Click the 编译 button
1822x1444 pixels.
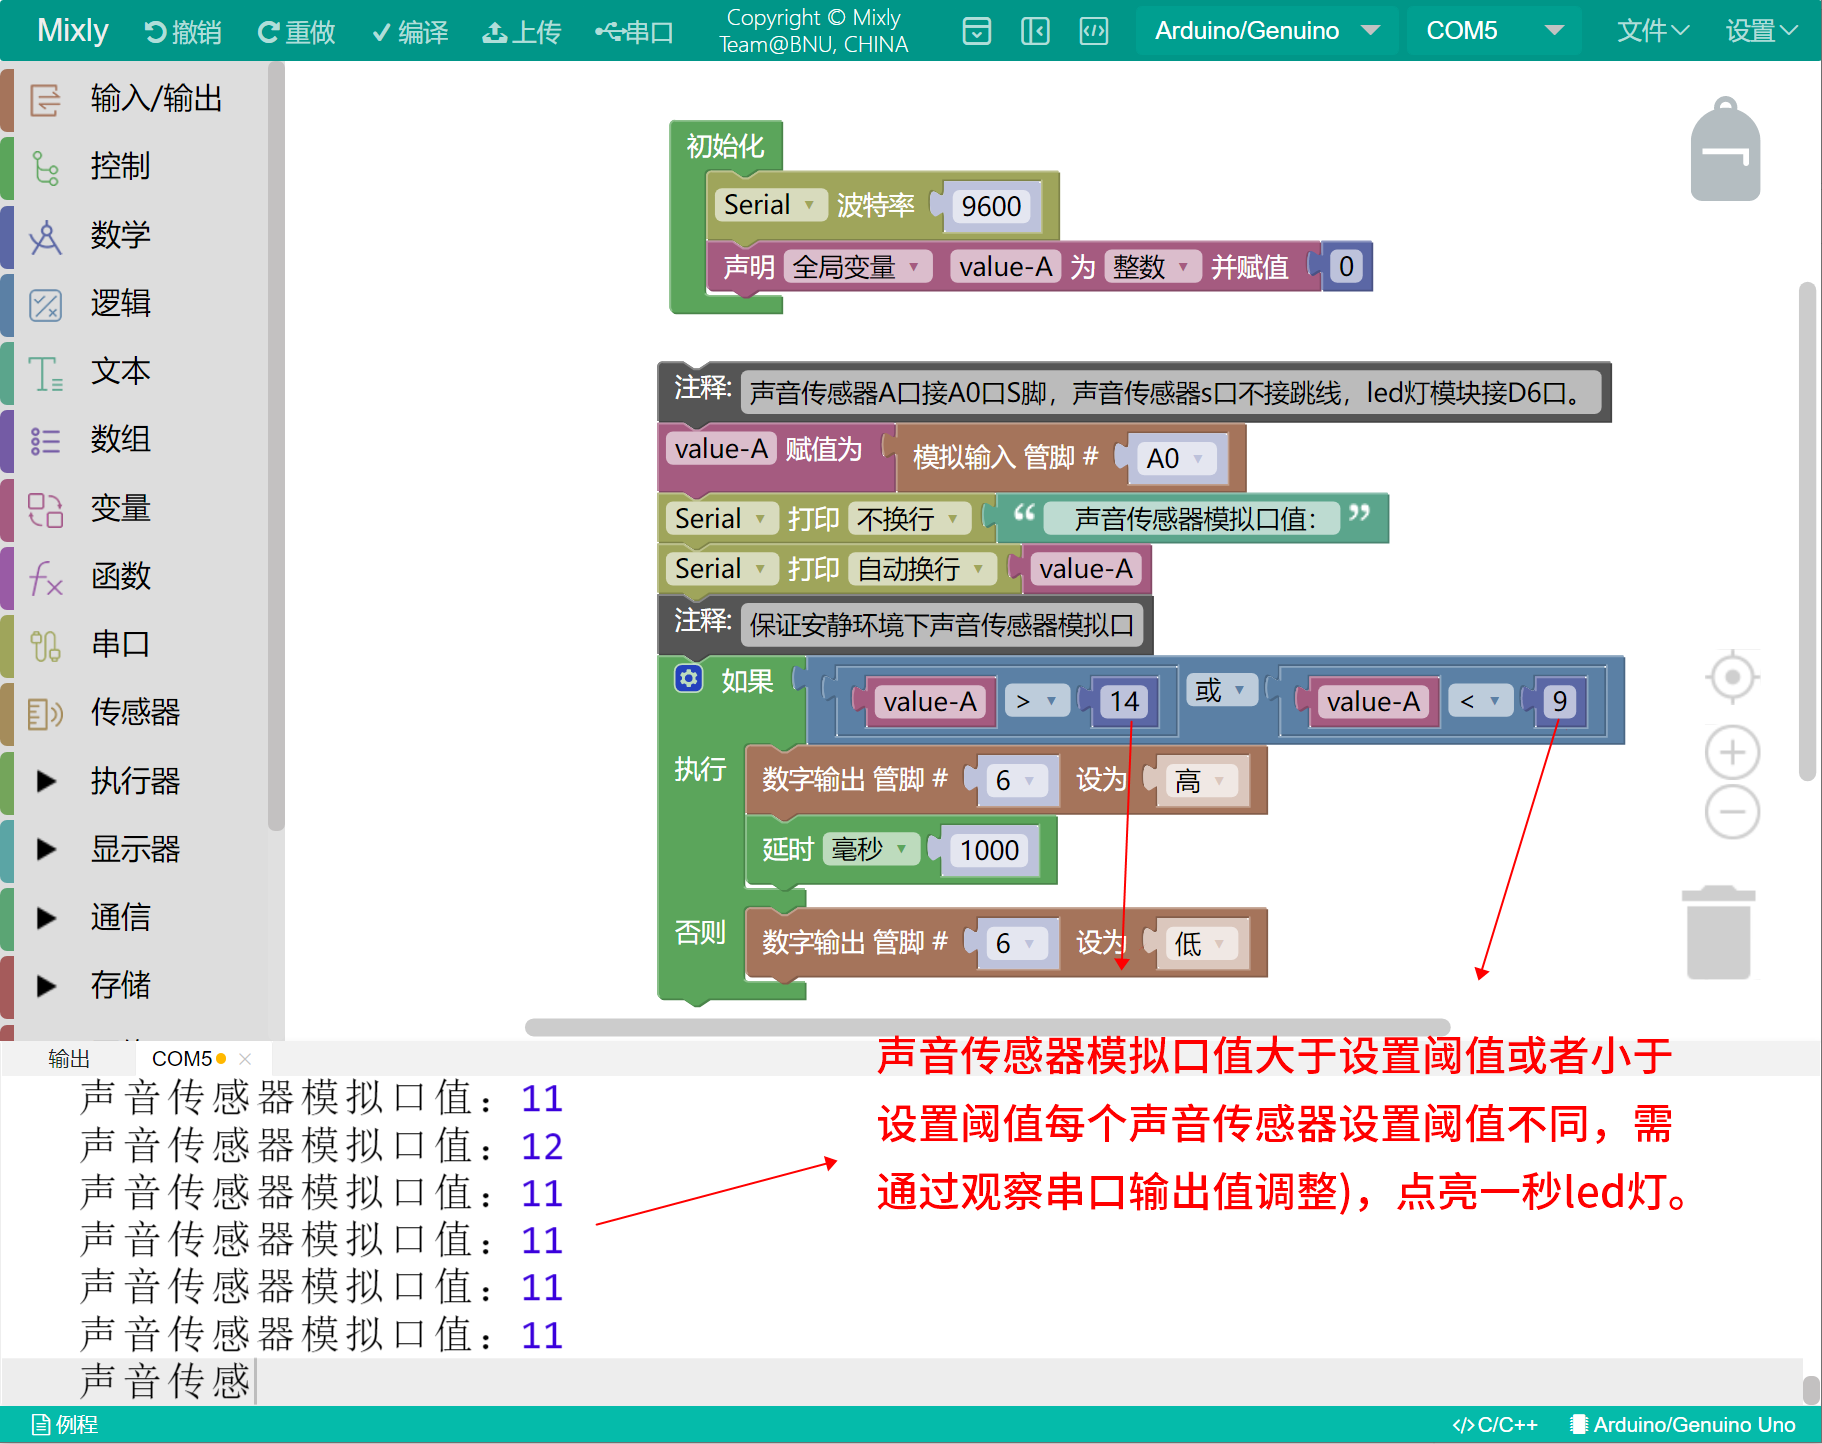tap(410, 32)
